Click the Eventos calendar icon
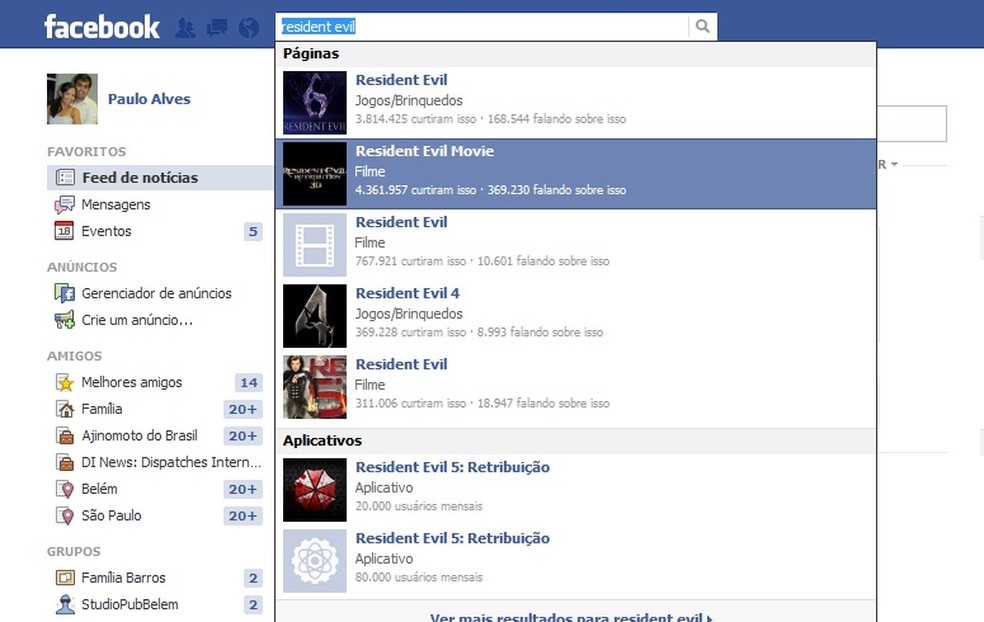Image resolution: width=984 pixels, height=622 pixels. [64, 231]
